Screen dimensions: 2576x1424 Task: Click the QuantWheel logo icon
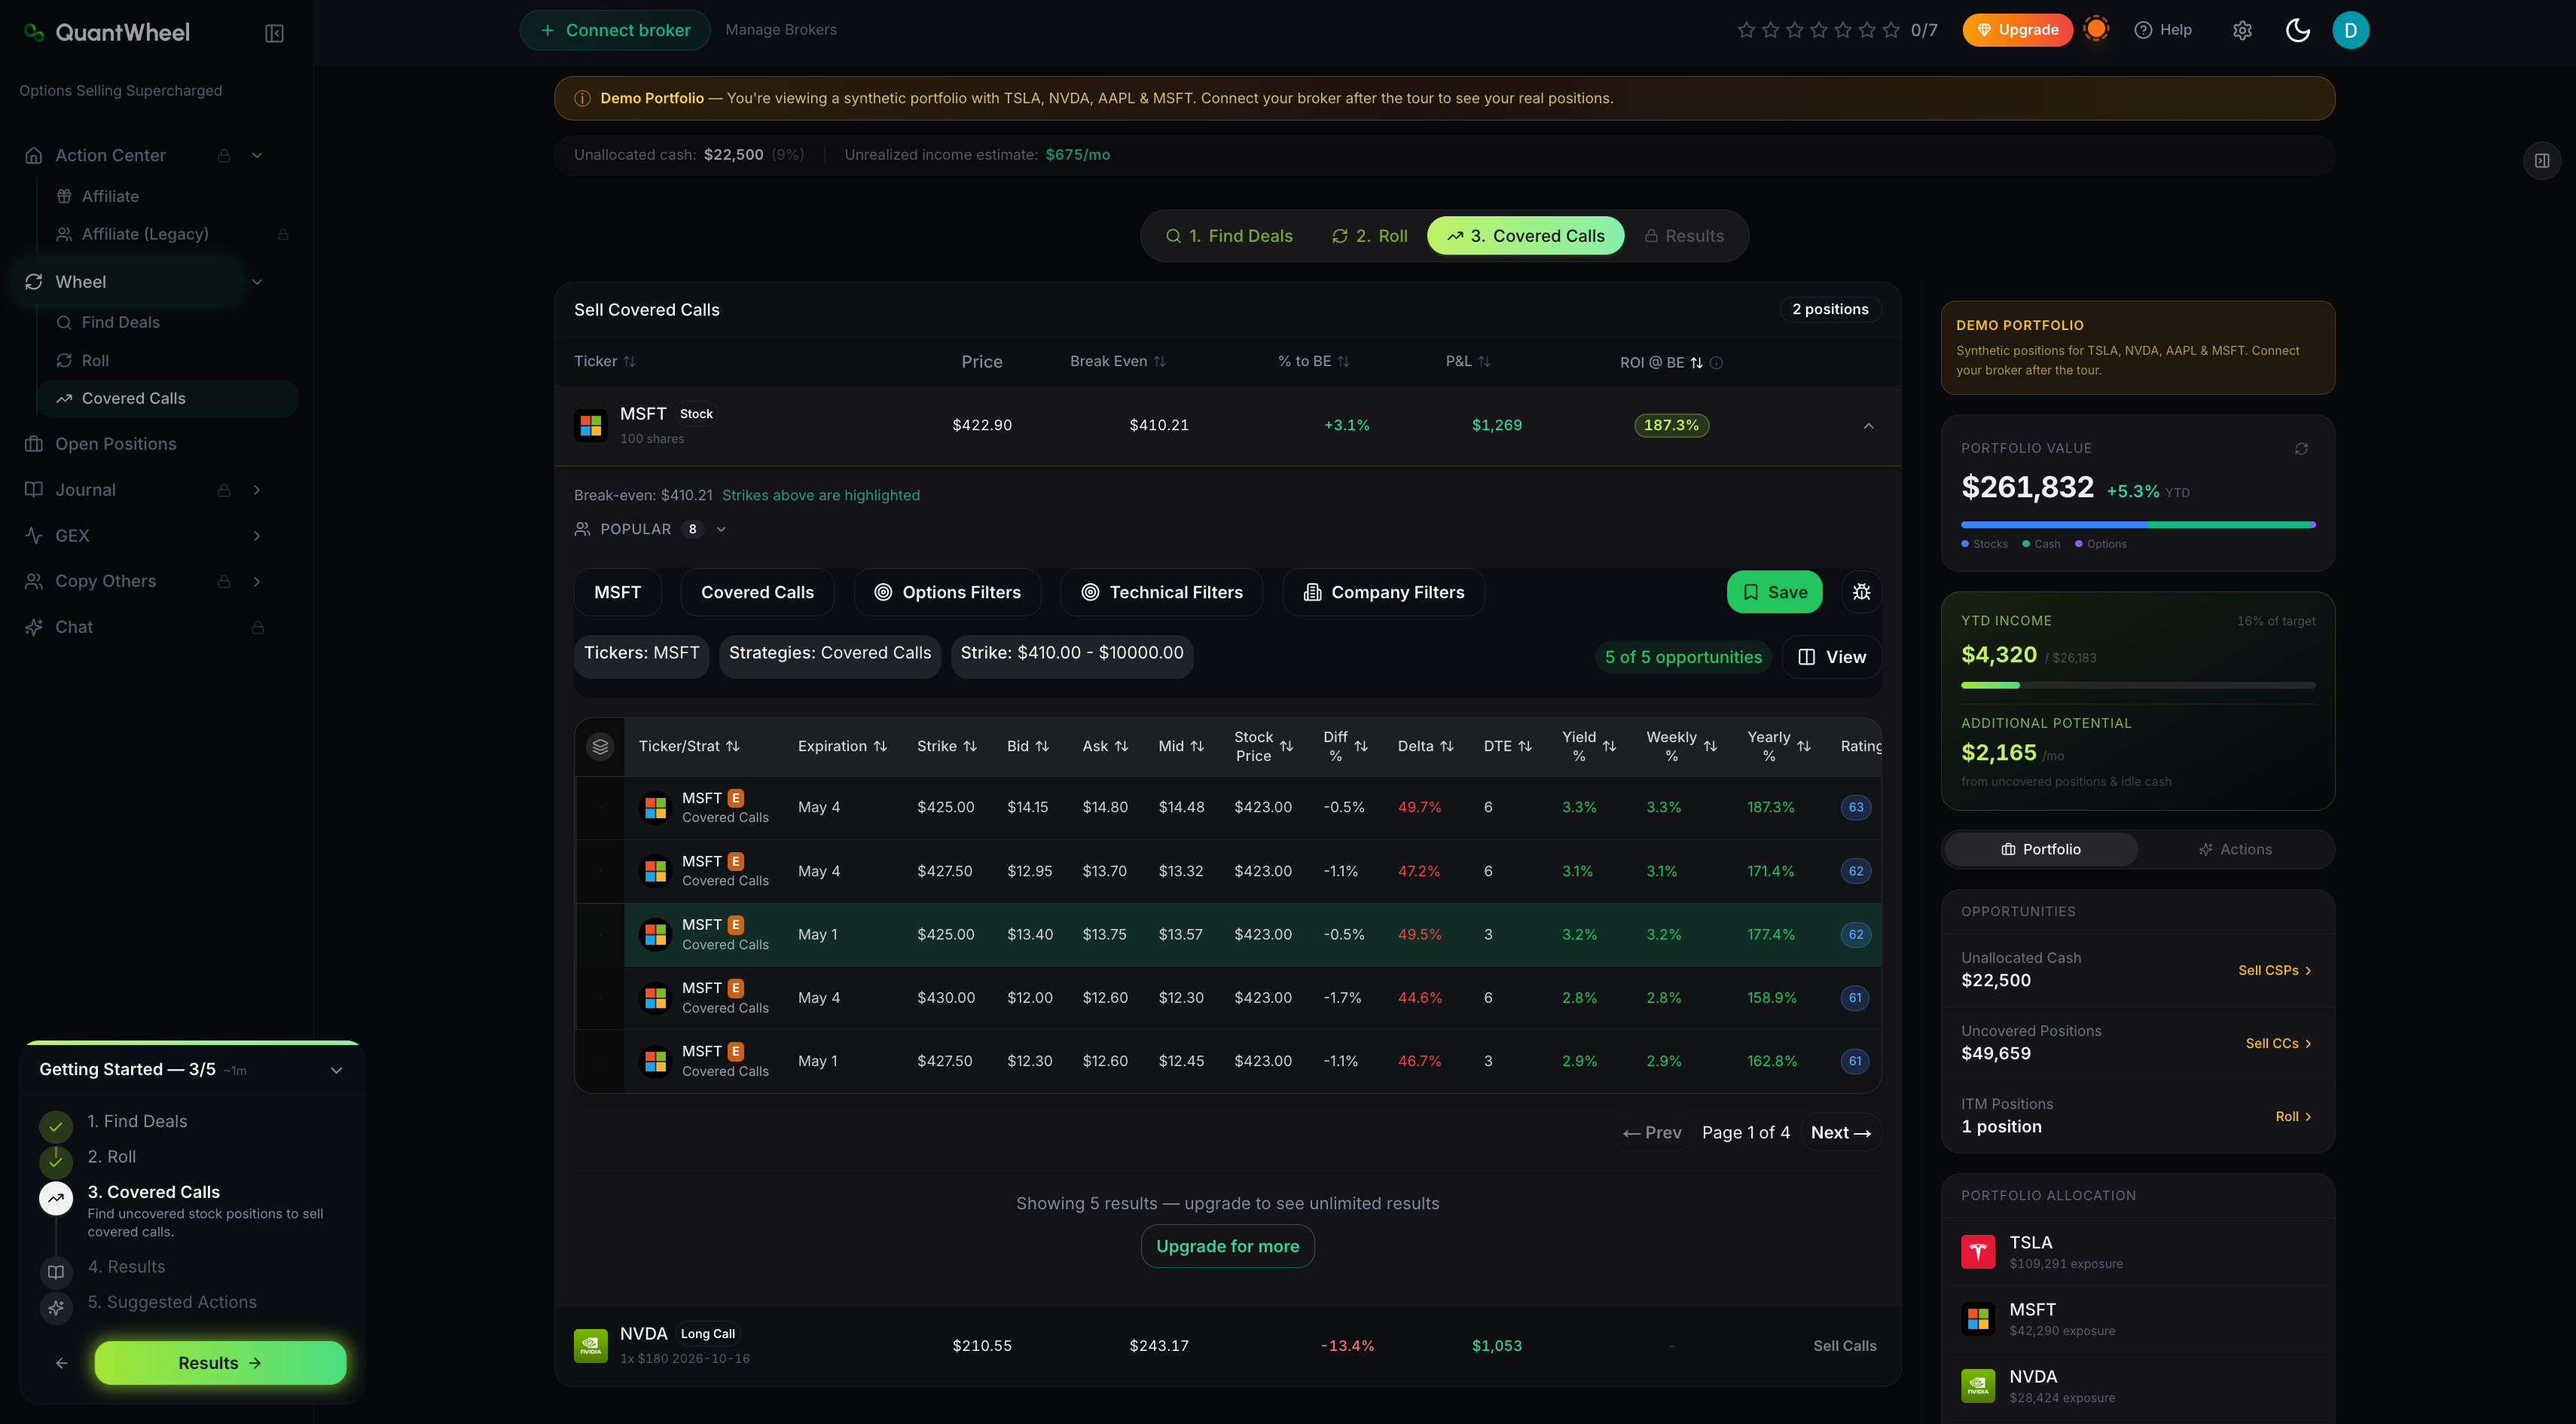[33, 32]
